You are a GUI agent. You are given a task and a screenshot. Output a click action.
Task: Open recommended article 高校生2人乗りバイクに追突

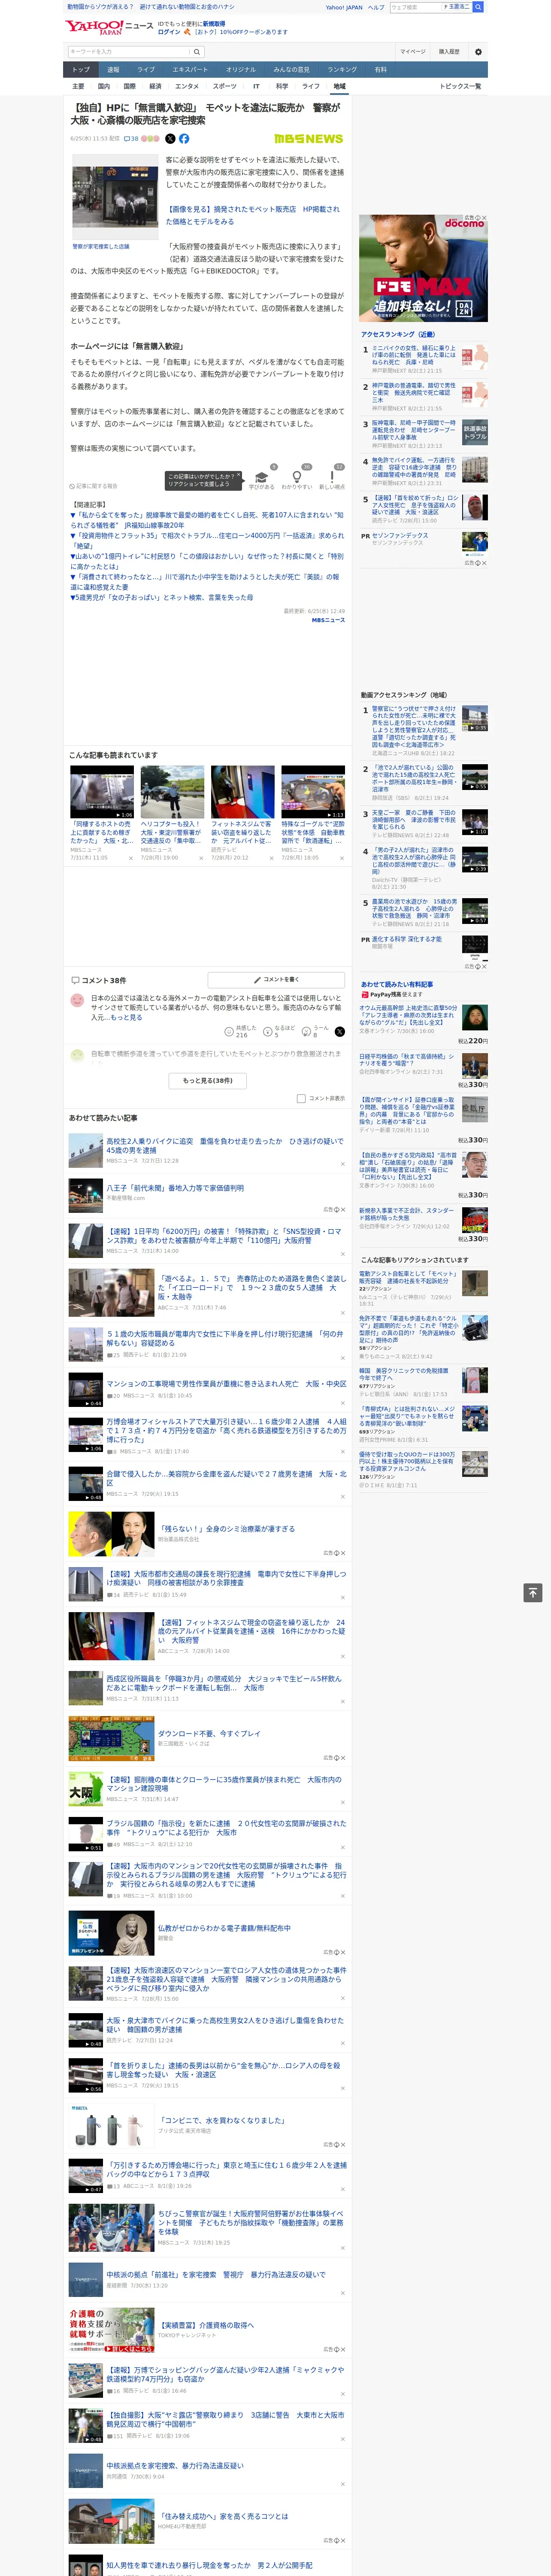225,1145
